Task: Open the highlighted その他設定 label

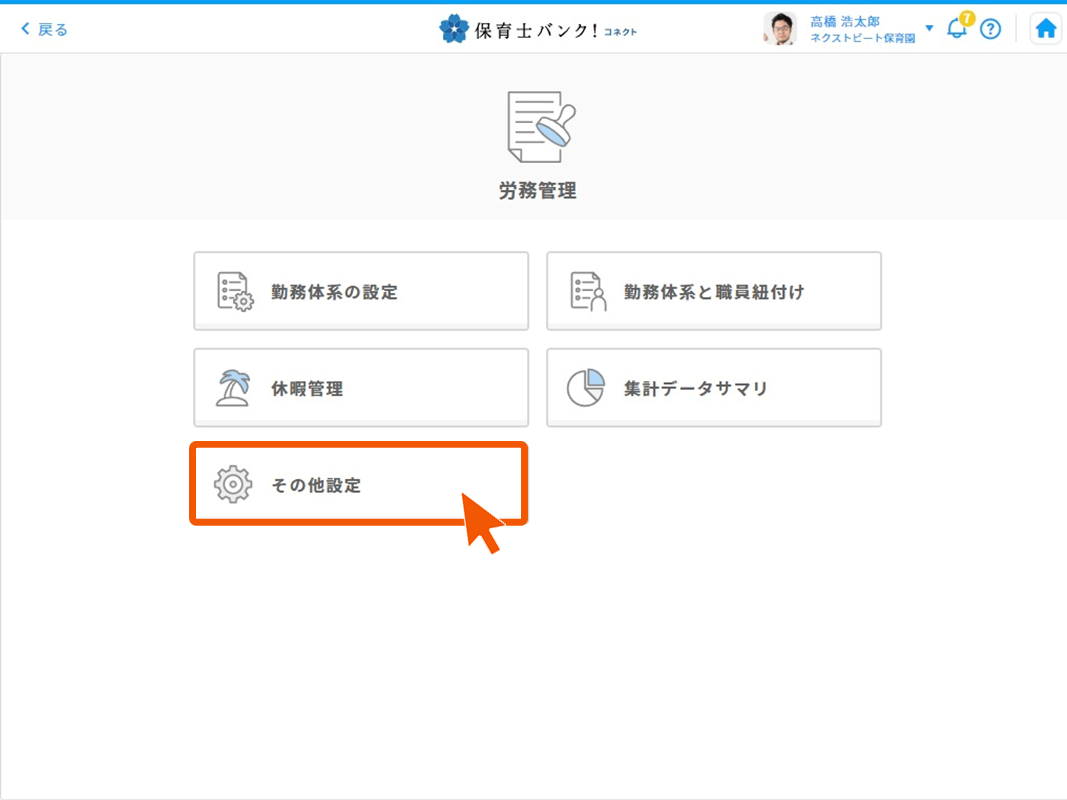Action: click(316, 485)
